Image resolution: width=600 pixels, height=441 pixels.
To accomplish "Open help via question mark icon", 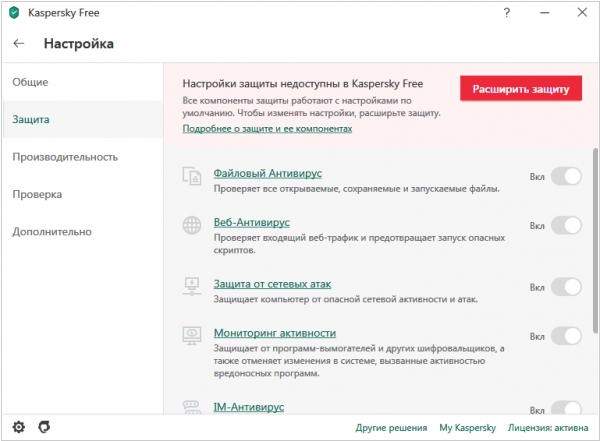I will coord(507,13).
